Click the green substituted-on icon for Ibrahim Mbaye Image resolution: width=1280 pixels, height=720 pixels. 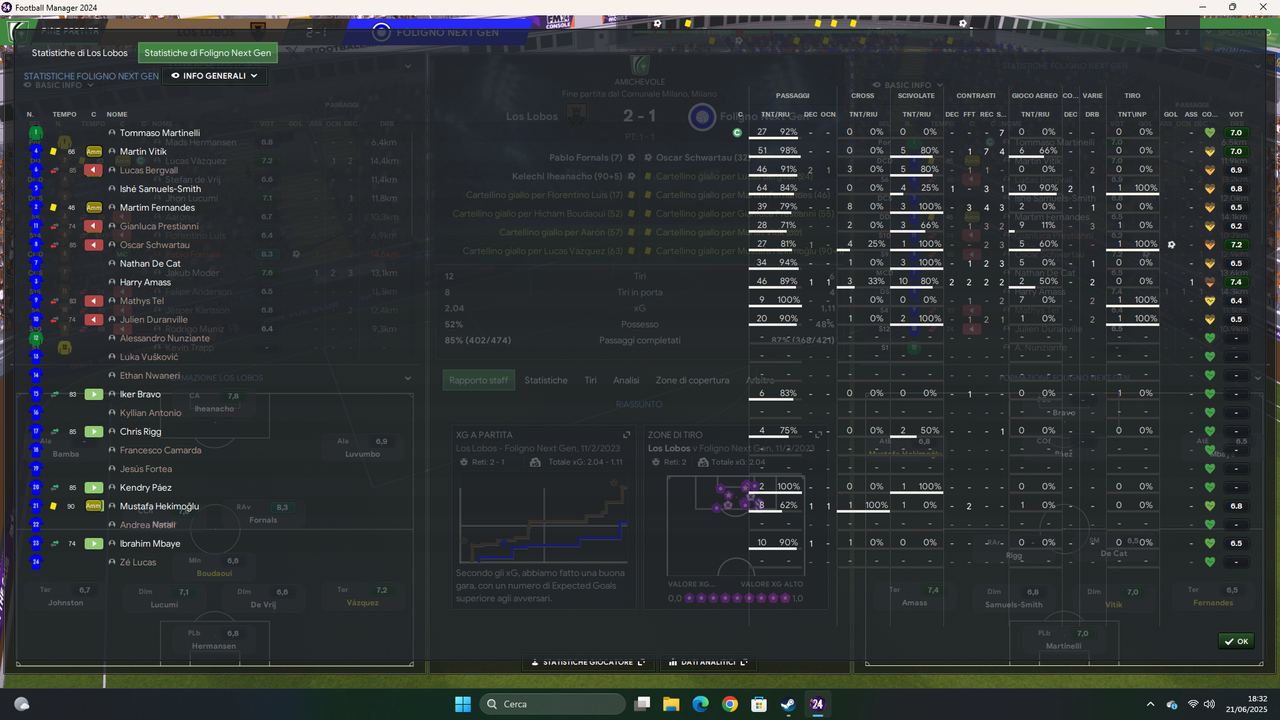pyautogui.click(x=94, y=544)
